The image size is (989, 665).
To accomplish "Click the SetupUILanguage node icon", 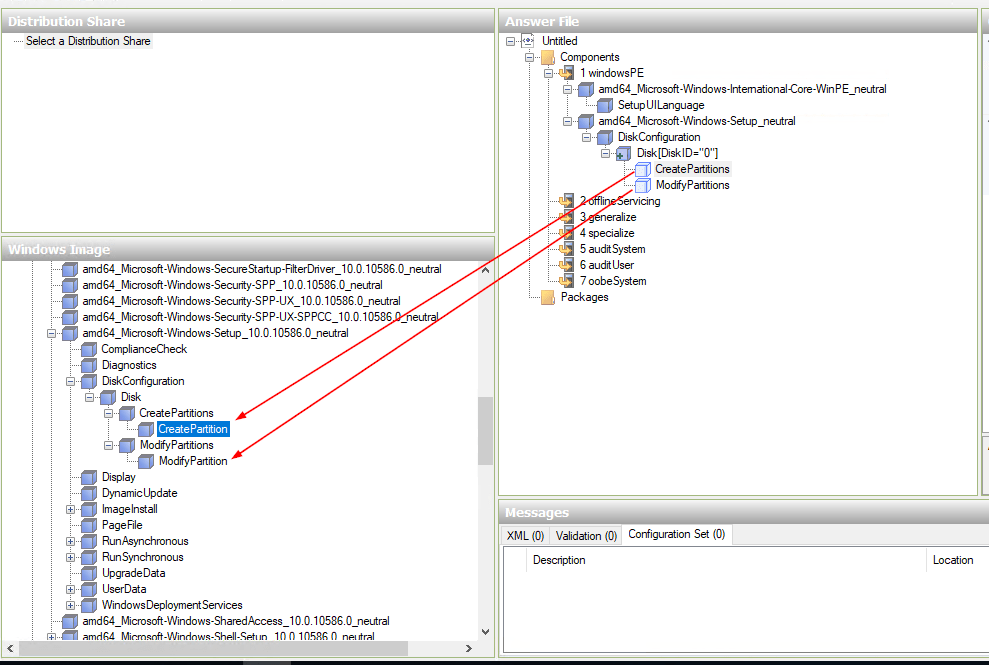I will (605, 105).
